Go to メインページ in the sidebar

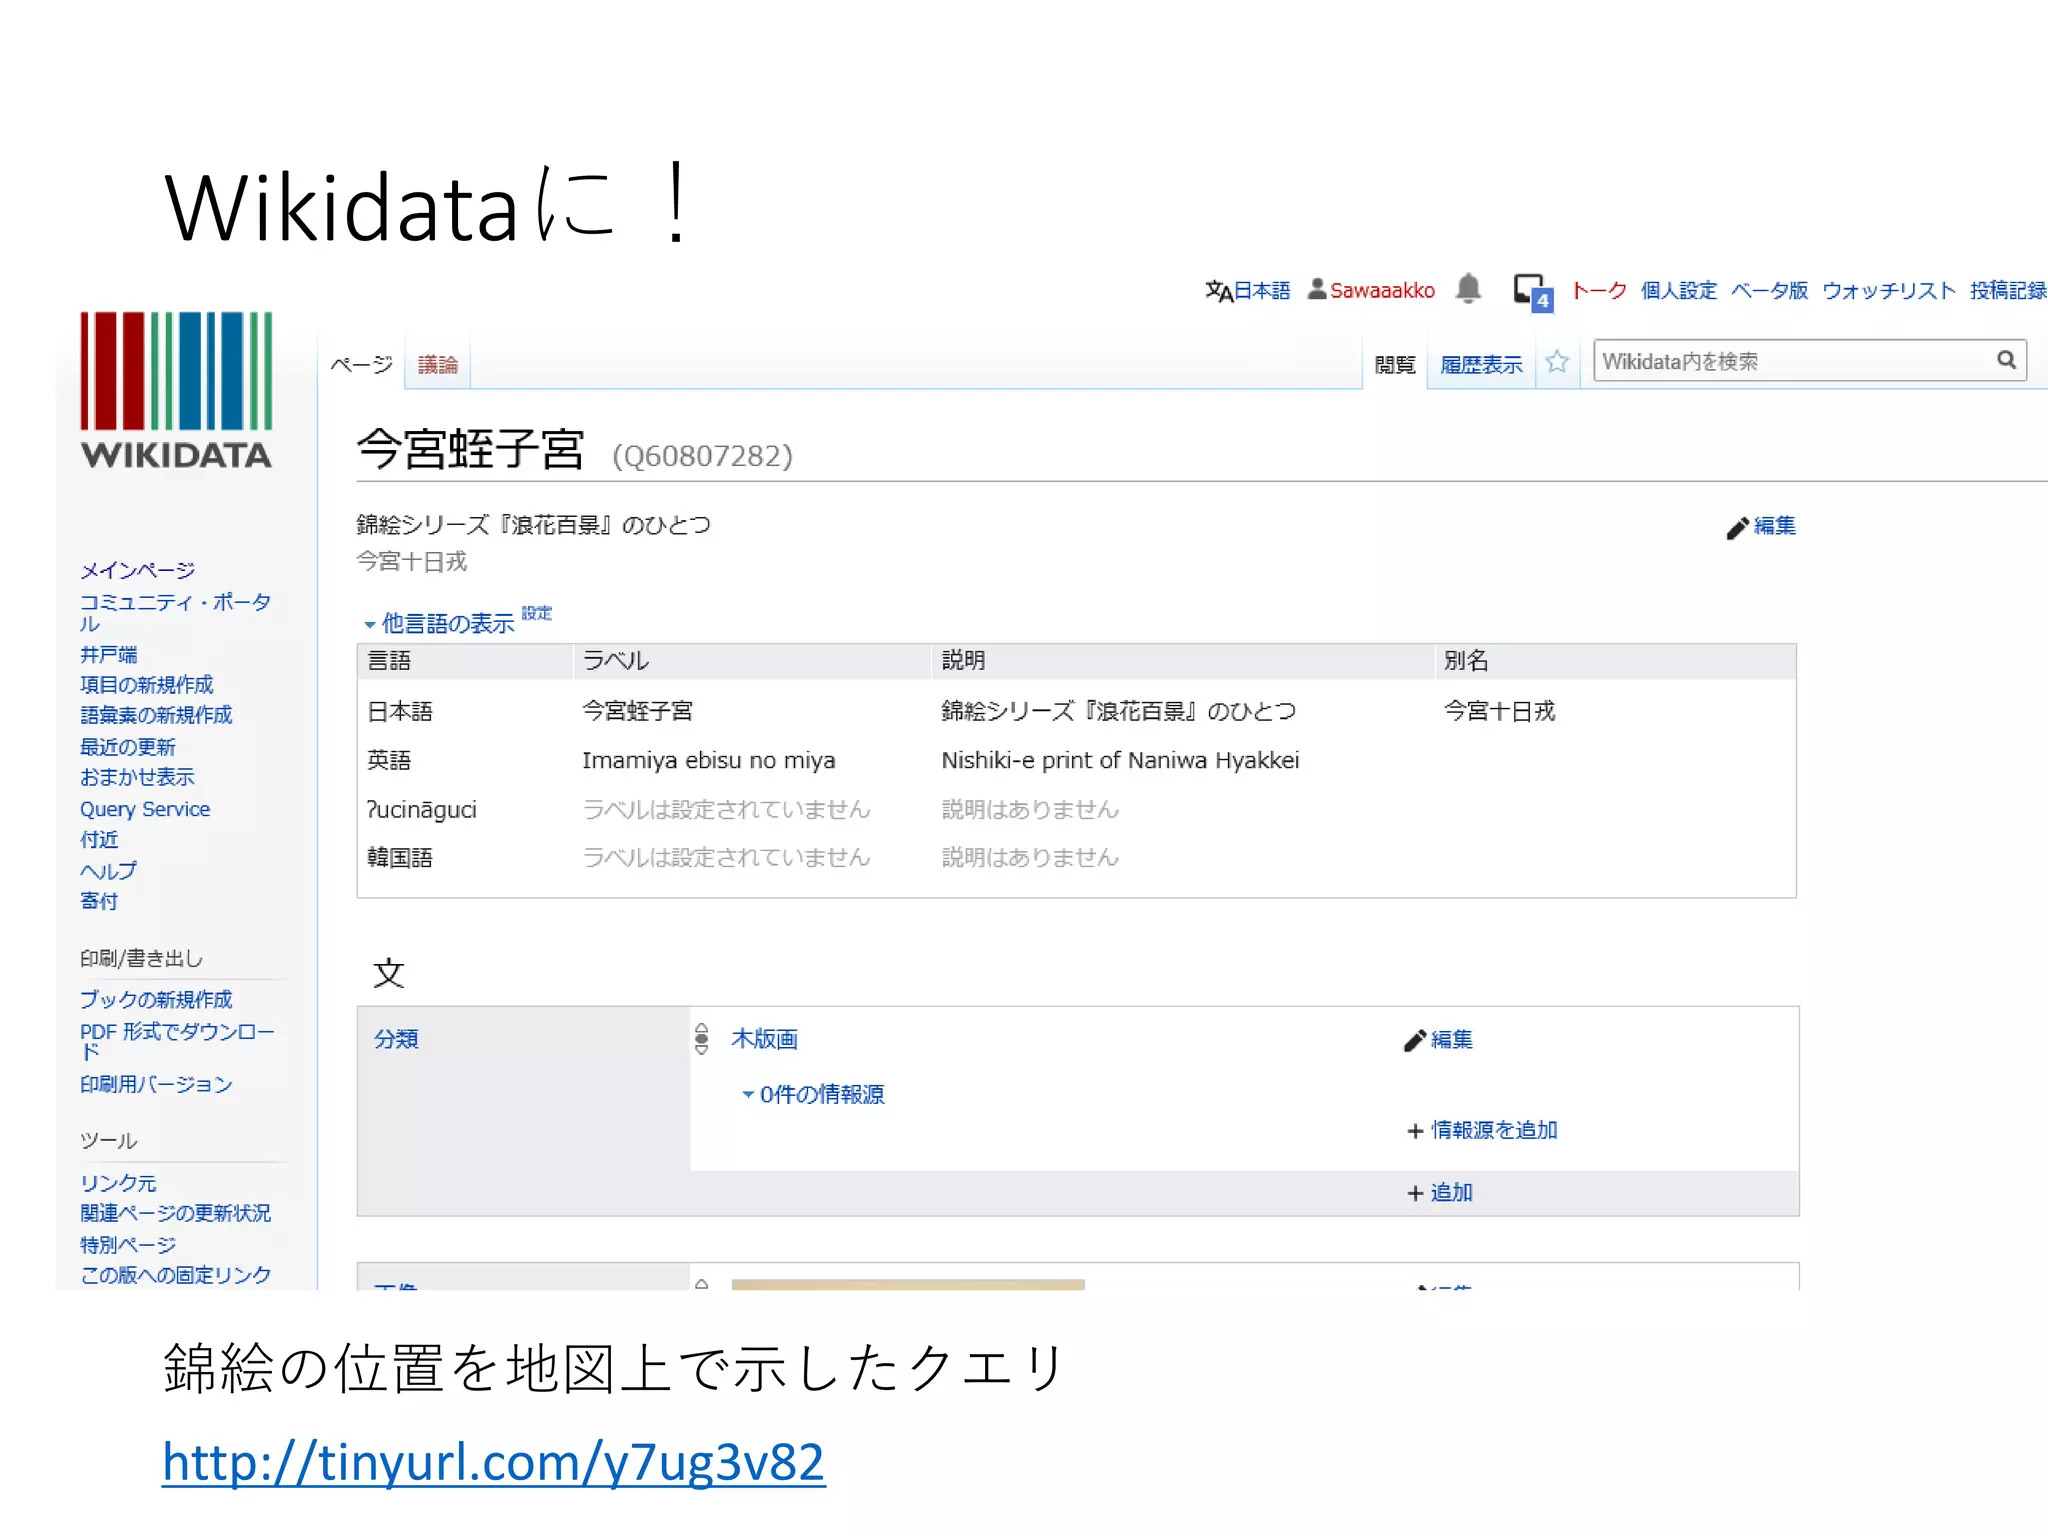(138, 570)
